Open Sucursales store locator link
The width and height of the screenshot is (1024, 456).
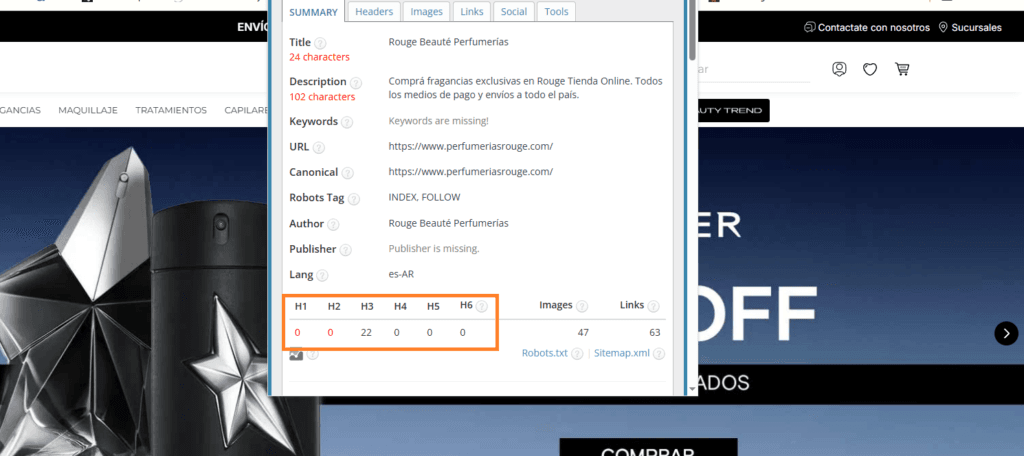pos(976,27)
